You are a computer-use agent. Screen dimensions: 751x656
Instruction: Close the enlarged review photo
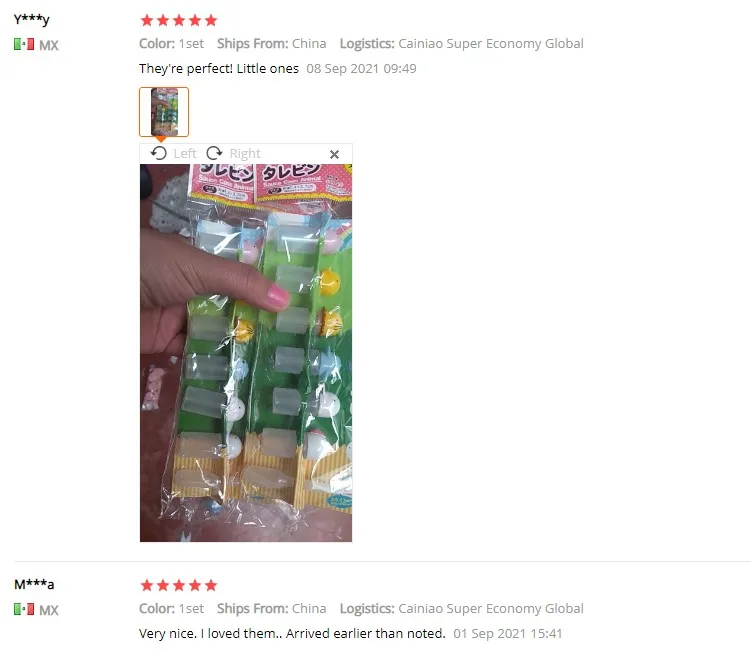coord(334,154)
